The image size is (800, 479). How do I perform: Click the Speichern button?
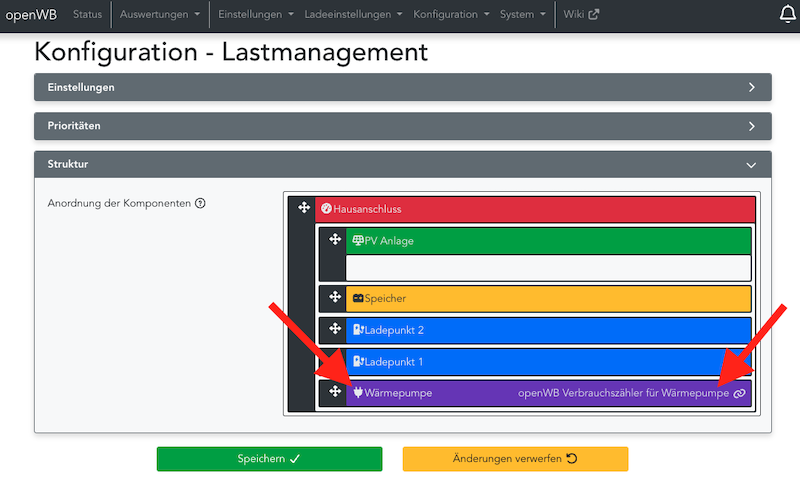[269, 459]
